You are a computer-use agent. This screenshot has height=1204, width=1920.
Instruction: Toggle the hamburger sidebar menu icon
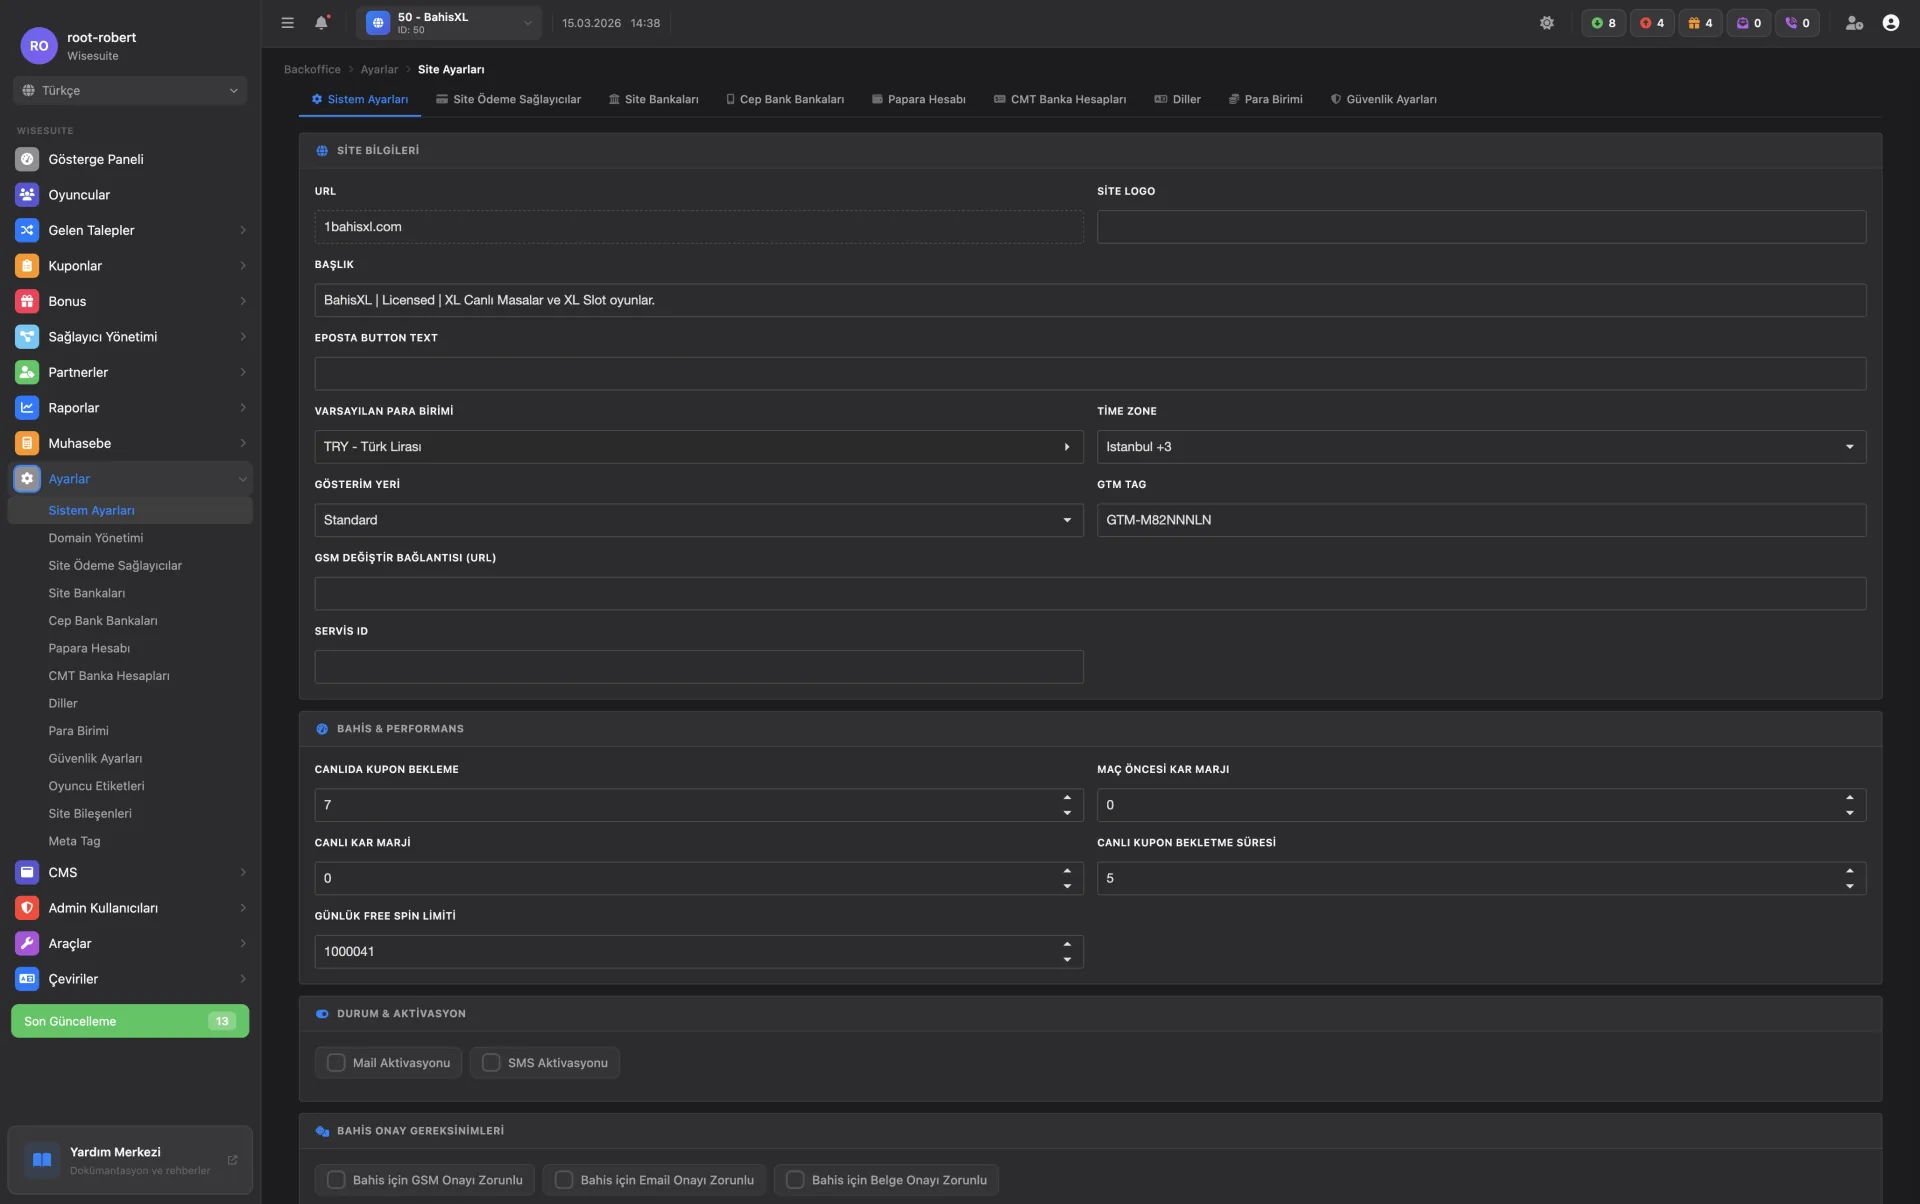tap(288, 23)
